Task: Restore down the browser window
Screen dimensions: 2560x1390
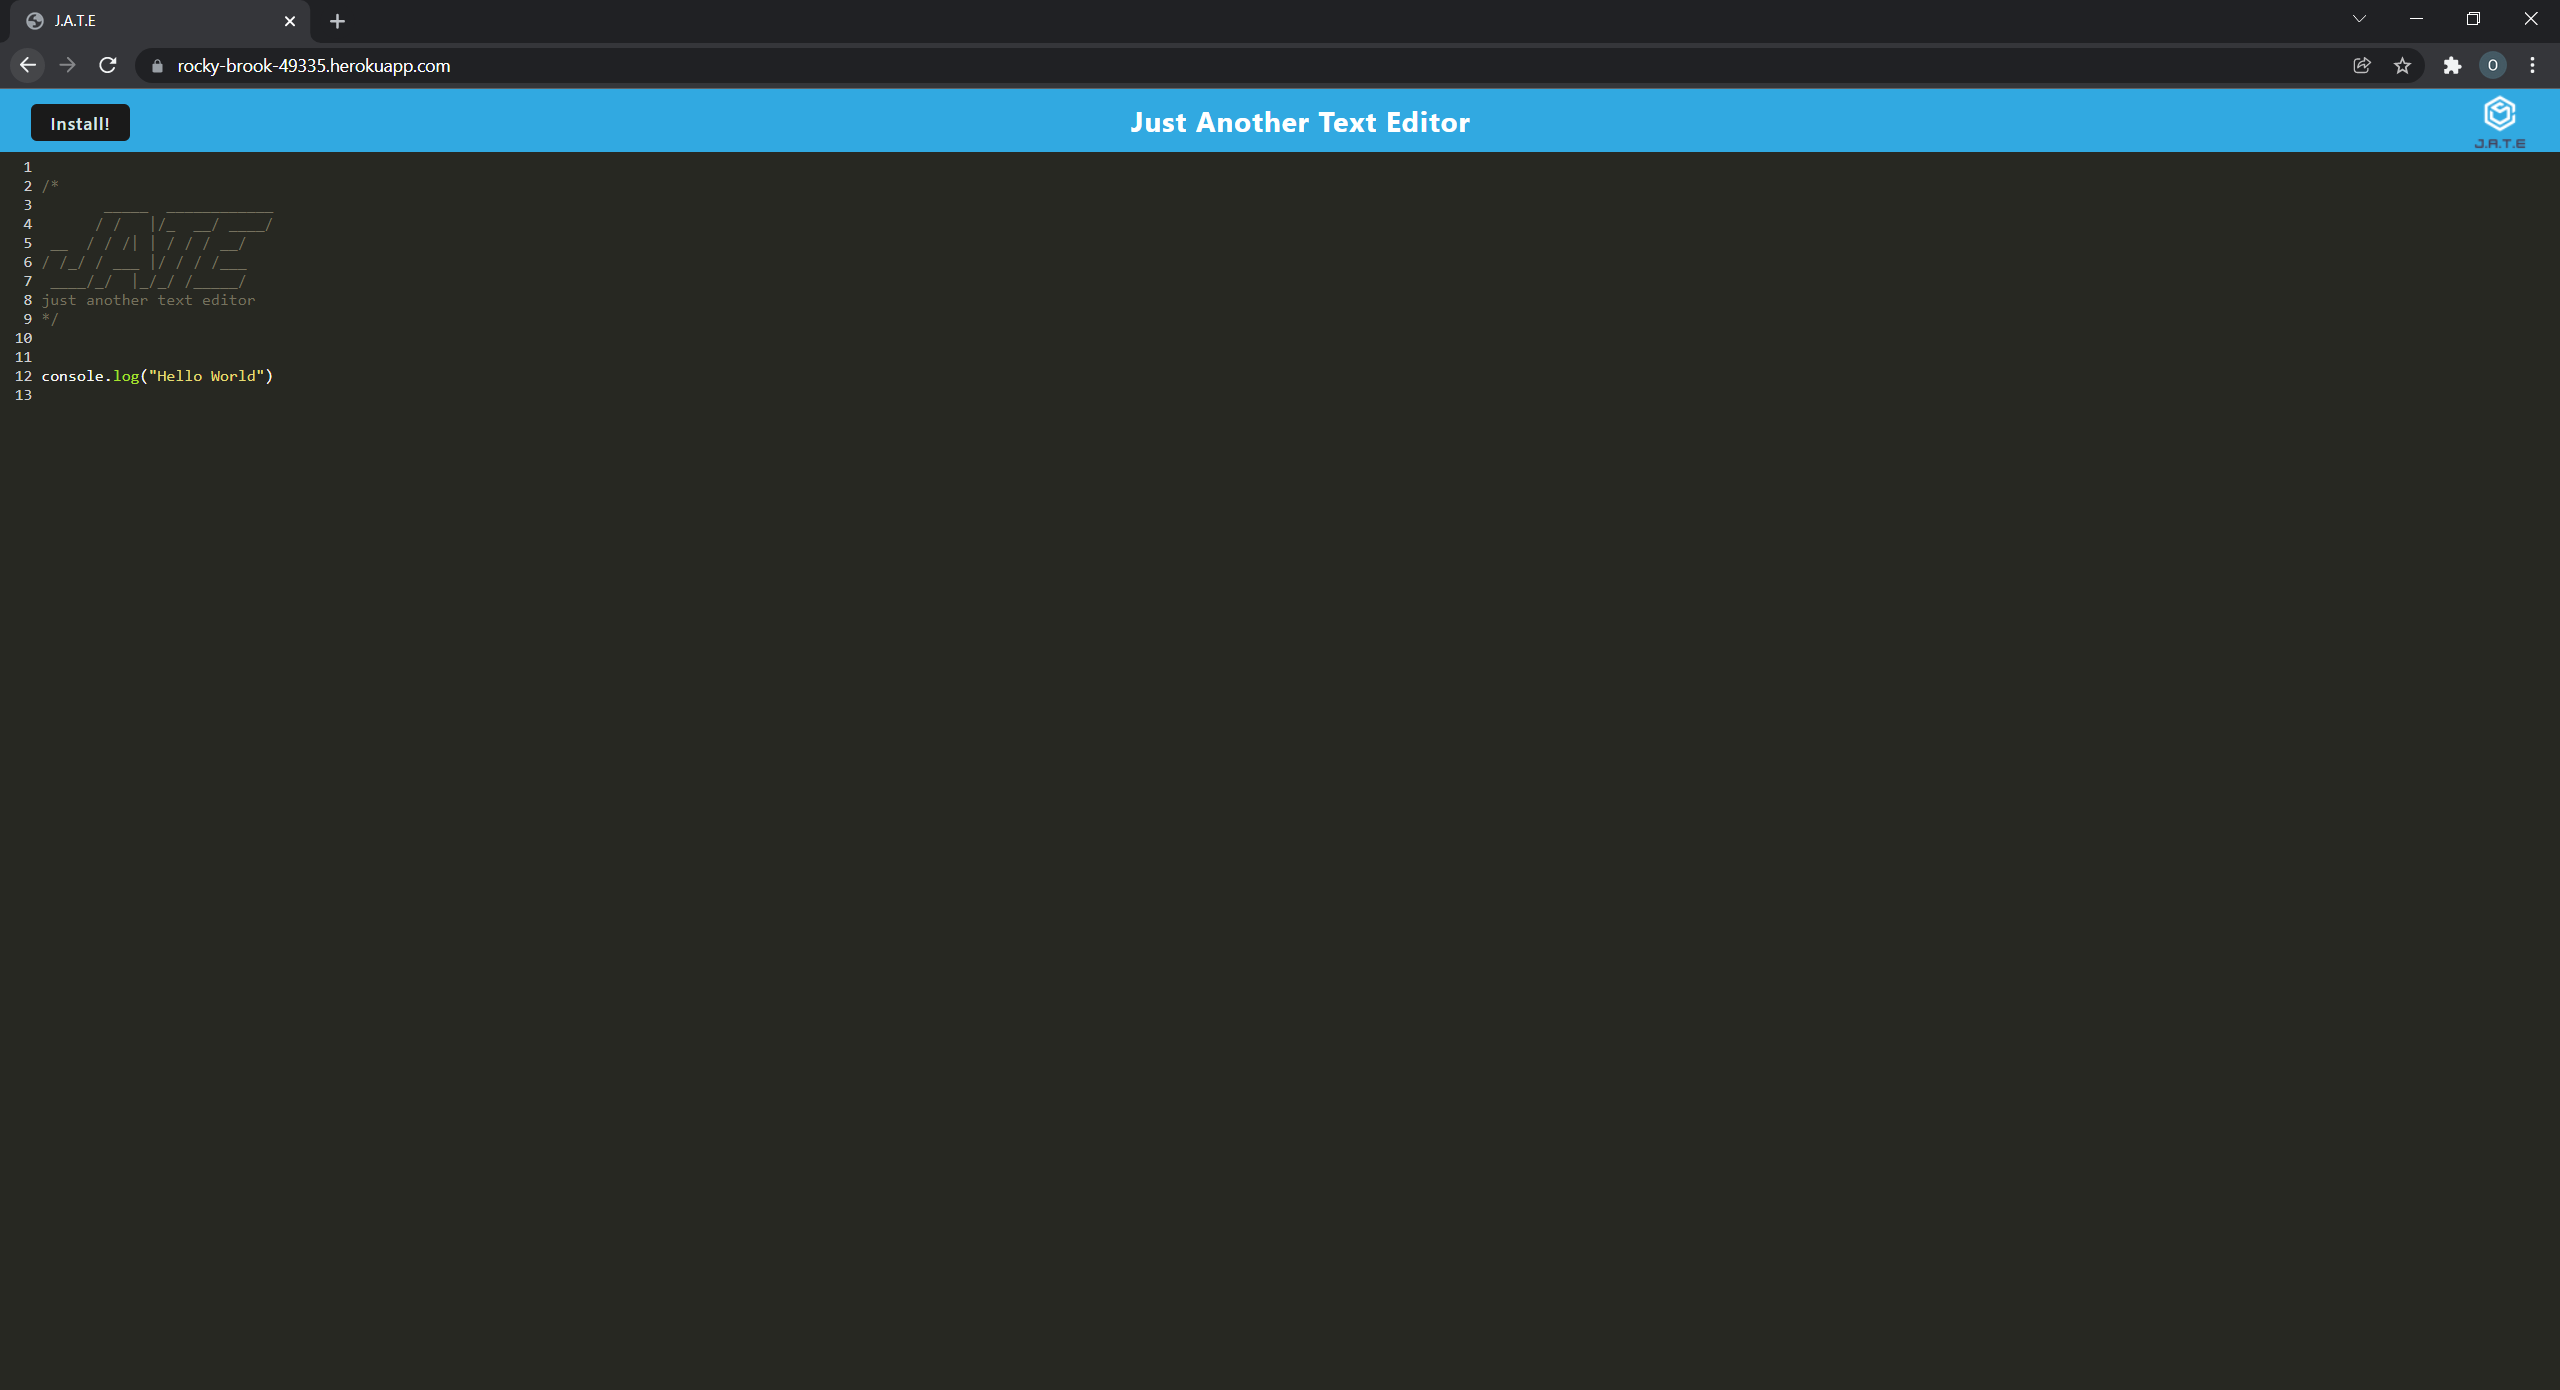Action: (2474, 19)
